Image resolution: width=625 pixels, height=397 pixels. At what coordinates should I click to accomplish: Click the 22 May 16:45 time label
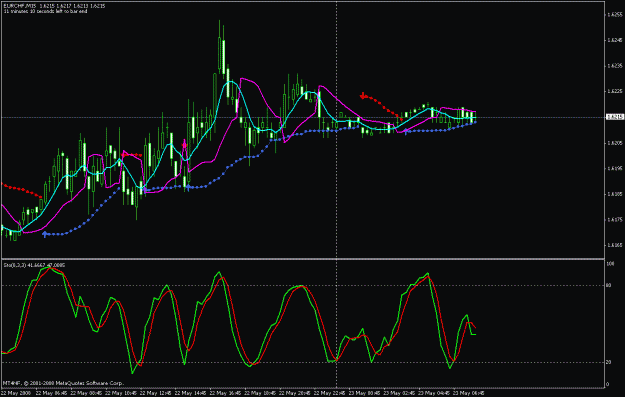(x=224, y=393)
